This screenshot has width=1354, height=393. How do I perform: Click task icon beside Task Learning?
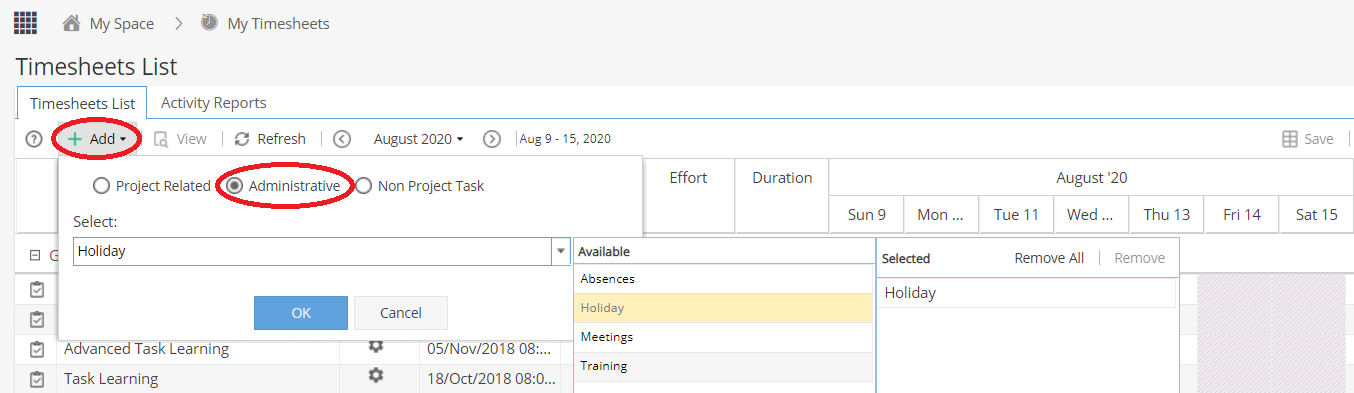point(37,379)
